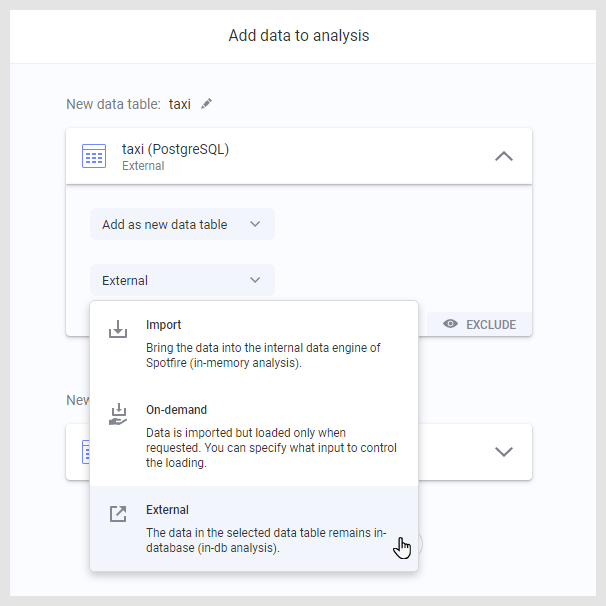Click the taxi data table grid icon

94,156
